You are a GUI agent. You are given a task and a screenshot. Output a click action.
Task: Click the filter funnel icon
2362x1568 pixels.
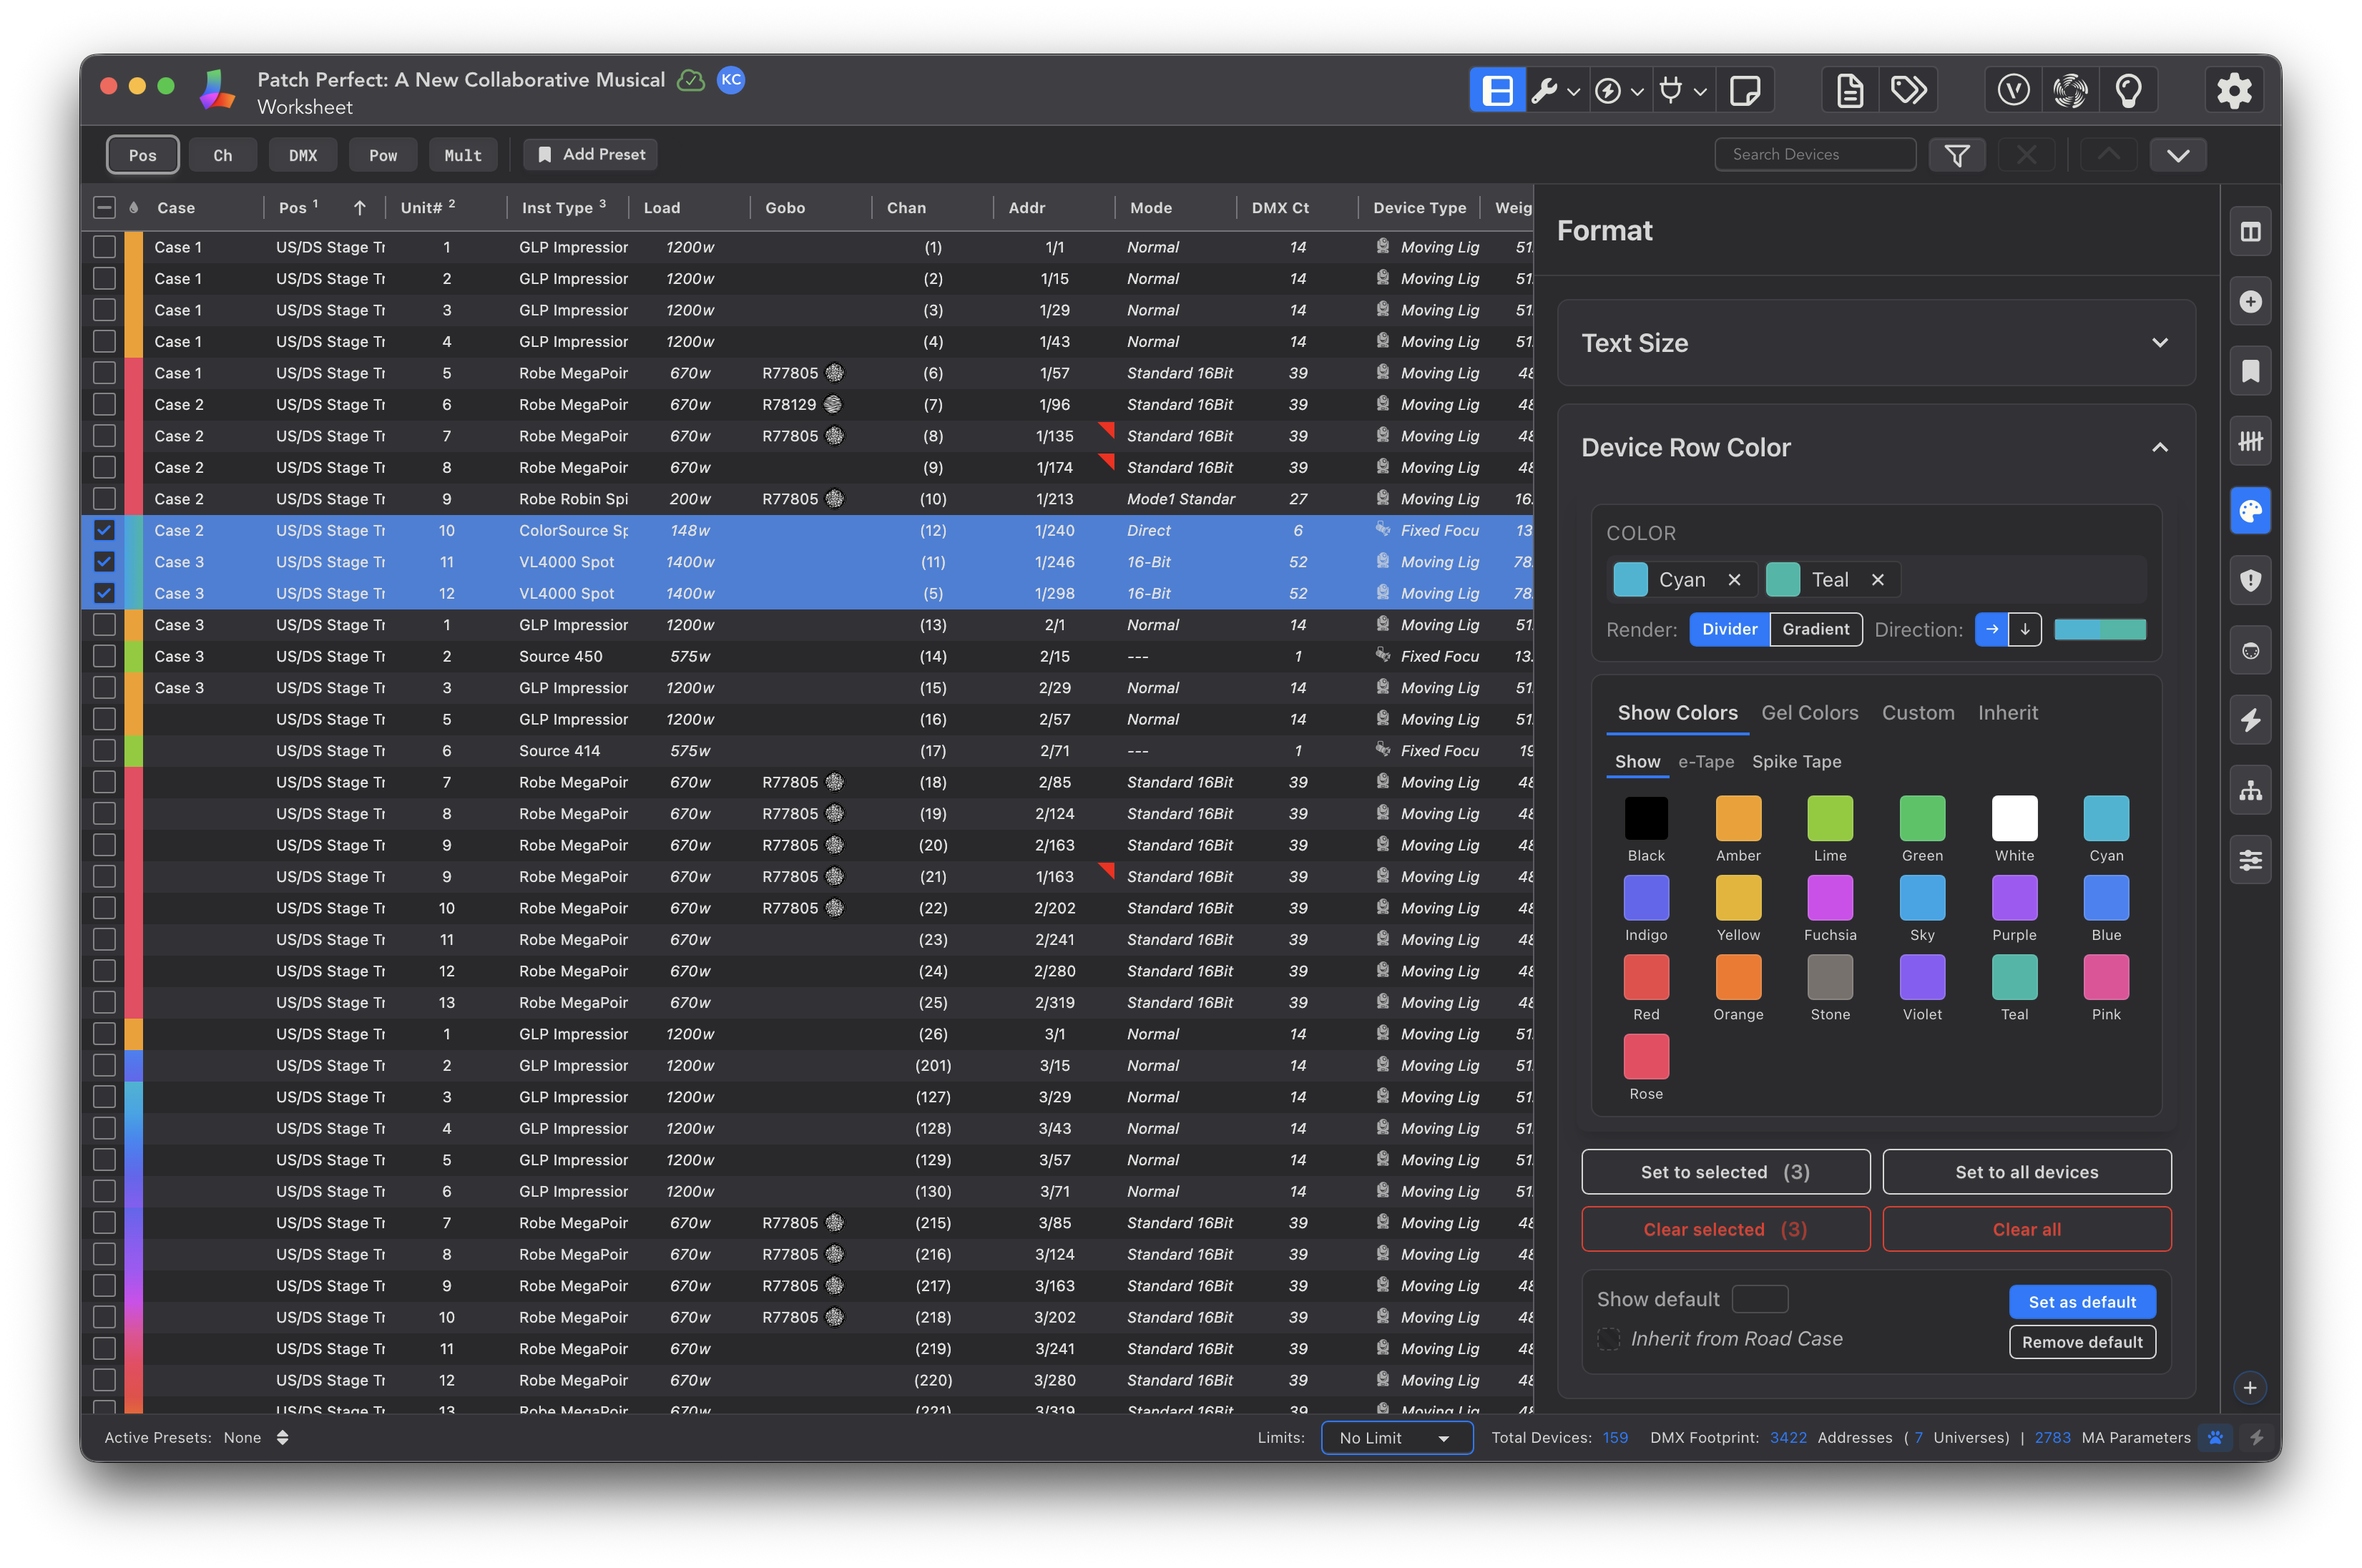pyautogui.click(x=1957, y=155)
